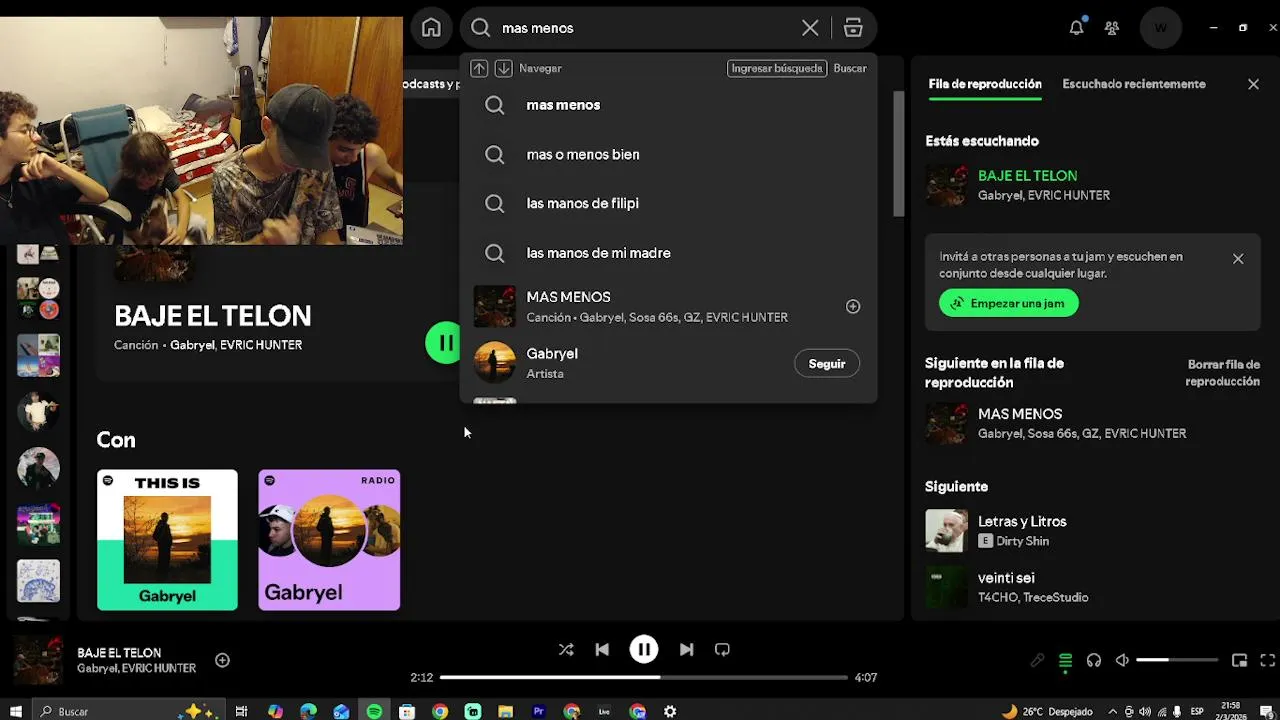Enter full screen mode
The width and height of the screenshot is (1280, 720).
click(1267, 660)
